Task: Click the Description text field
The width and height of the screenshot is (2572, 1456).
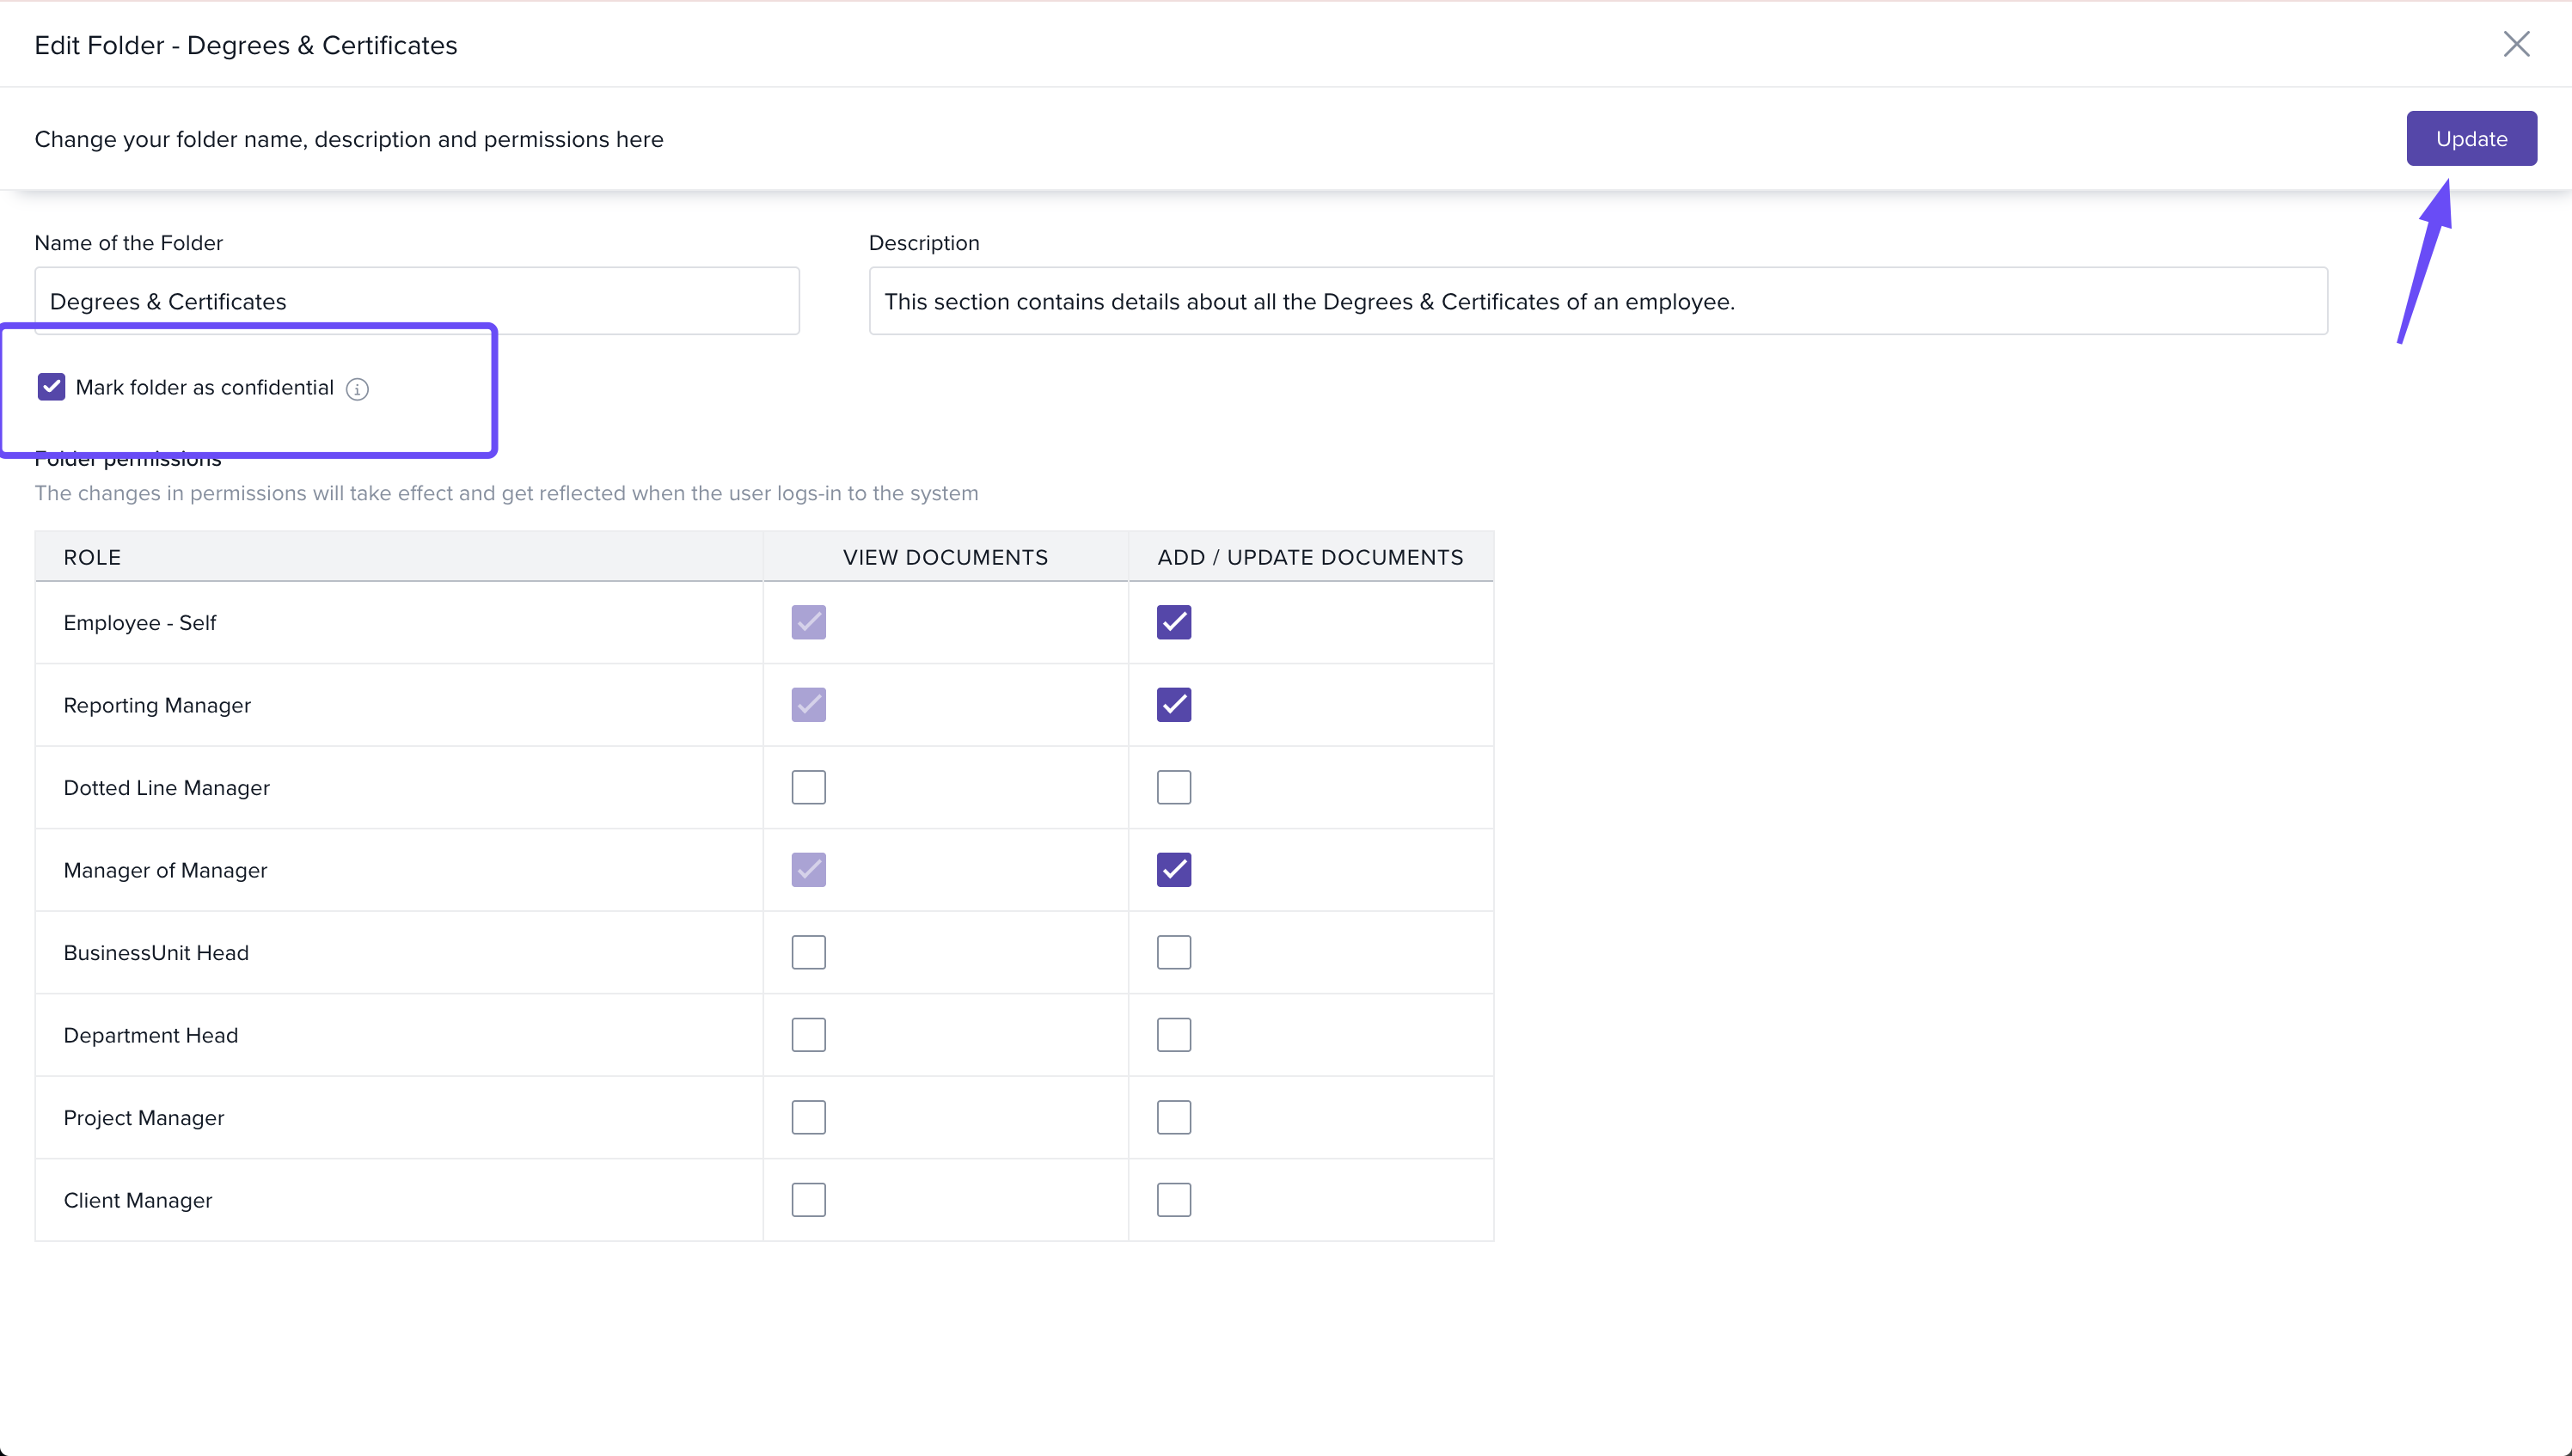Action: [1597, 301]
